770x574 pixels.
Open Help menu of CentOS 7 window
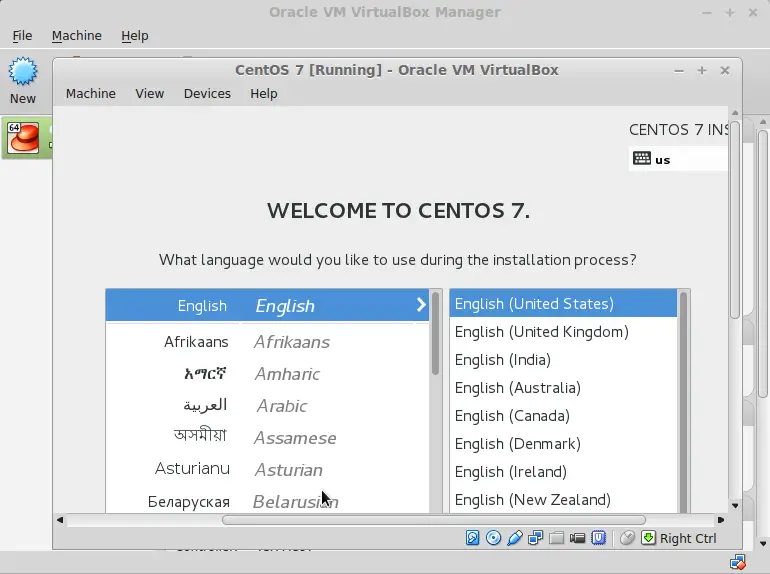click(x=264, y=93)
